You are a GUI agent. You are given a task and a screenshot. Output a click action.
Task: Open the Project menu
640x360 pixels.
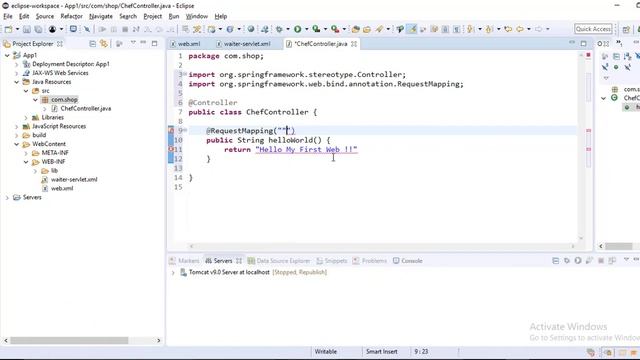click(153, 16)
